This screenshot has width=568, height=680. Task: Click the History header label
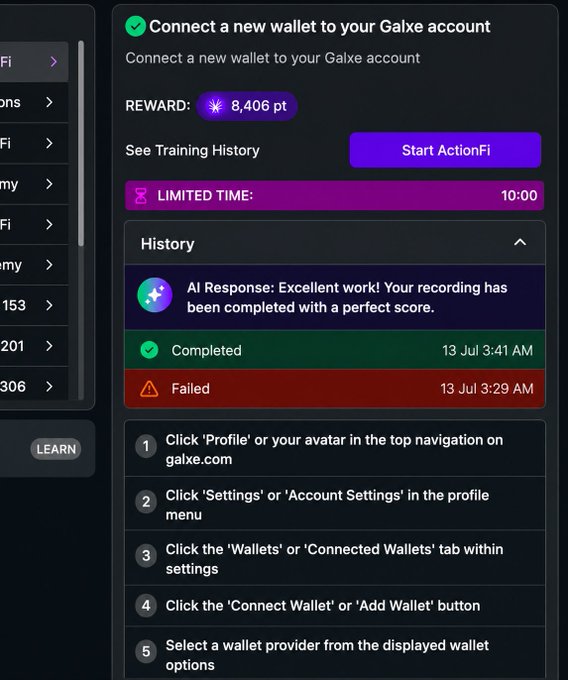click(167, 244)
